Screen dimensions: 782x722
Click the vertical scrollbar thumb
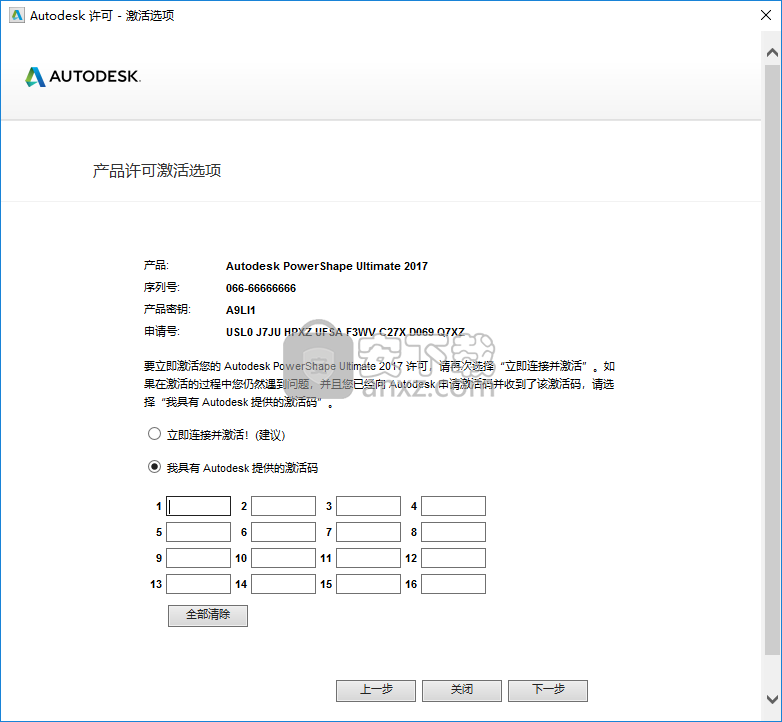(772, 359)
